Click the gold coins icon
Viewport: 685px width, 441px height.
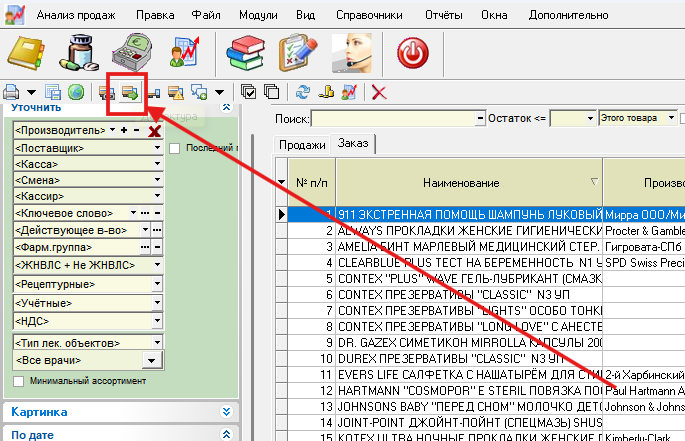pyautogui.click(x=326, y=92)
